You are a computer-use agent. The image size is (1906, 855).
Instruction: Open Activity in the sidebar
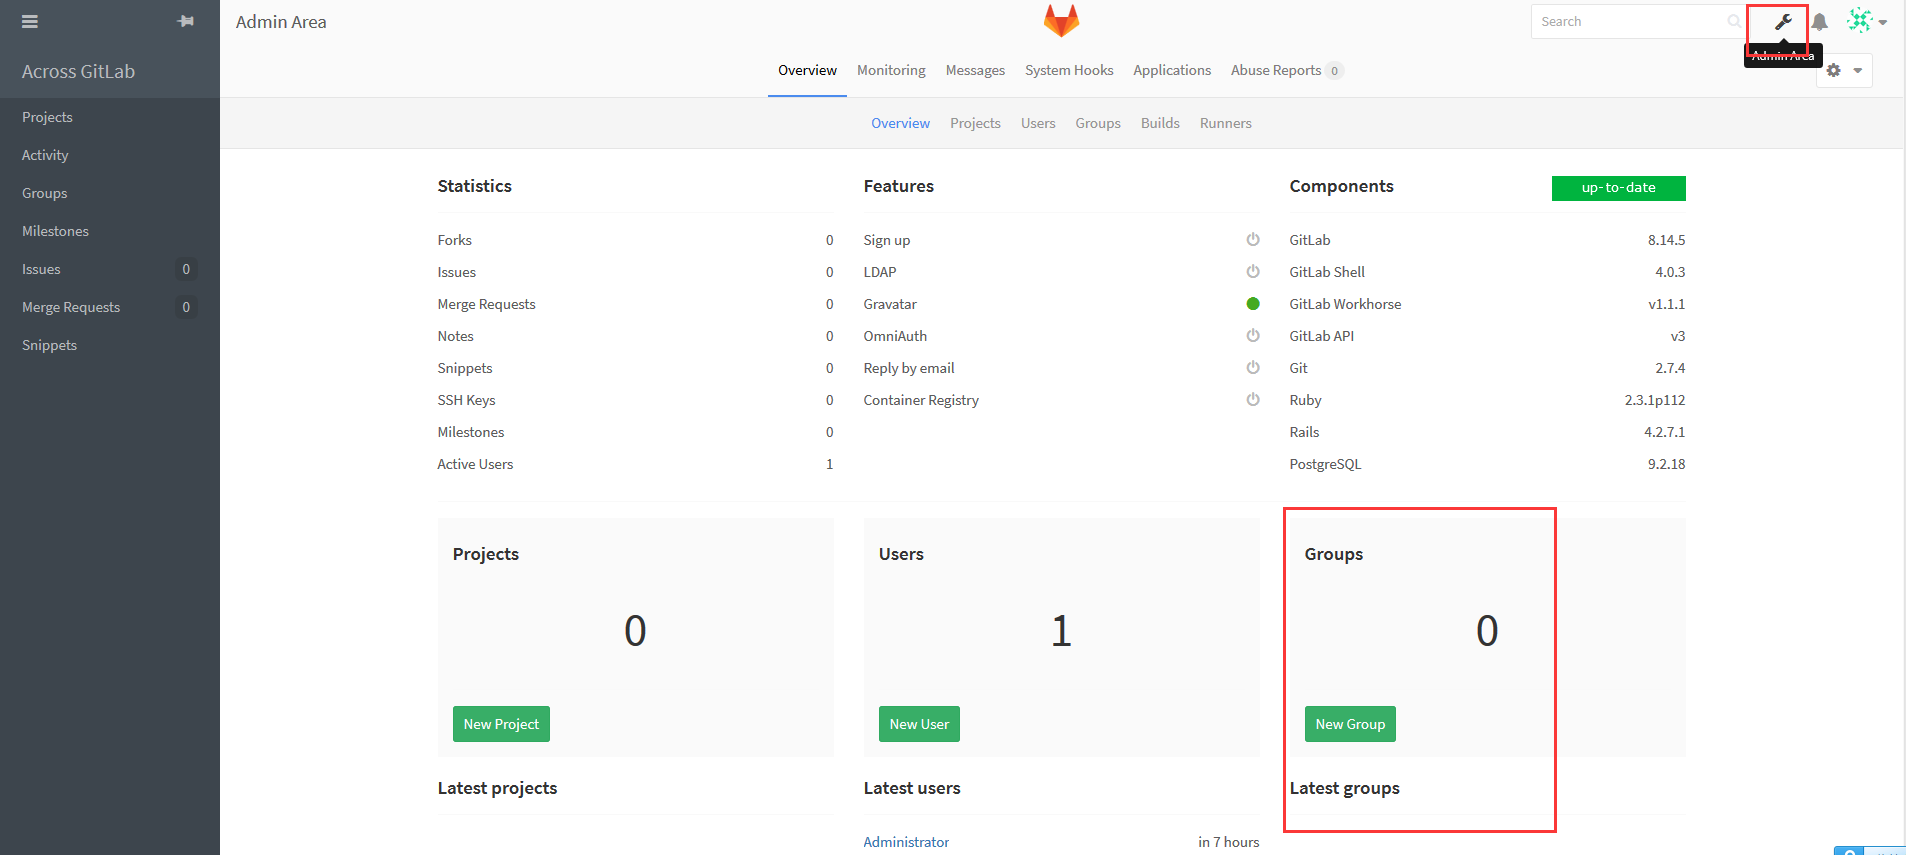110,155
